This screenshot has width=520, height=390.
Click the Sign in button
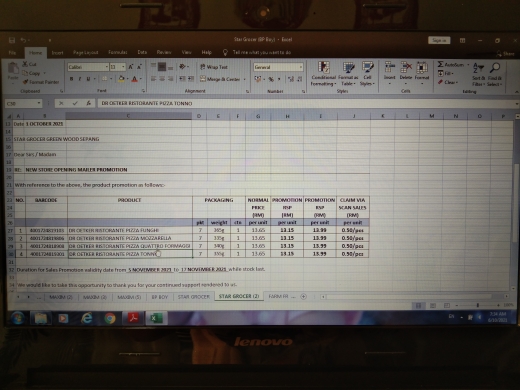point(439,40)
